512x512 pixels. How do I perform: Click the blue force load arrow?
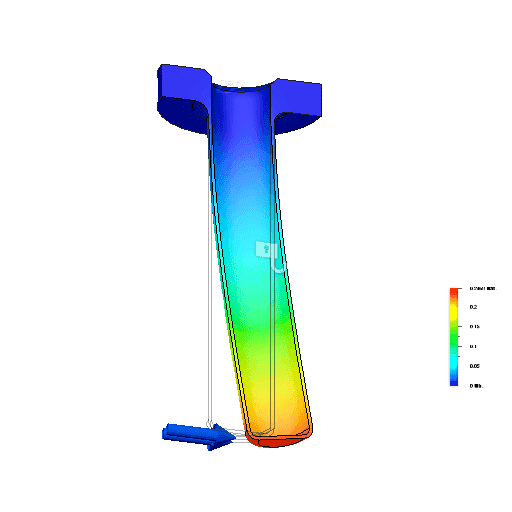pyautogui.click(x=198, y=437)
